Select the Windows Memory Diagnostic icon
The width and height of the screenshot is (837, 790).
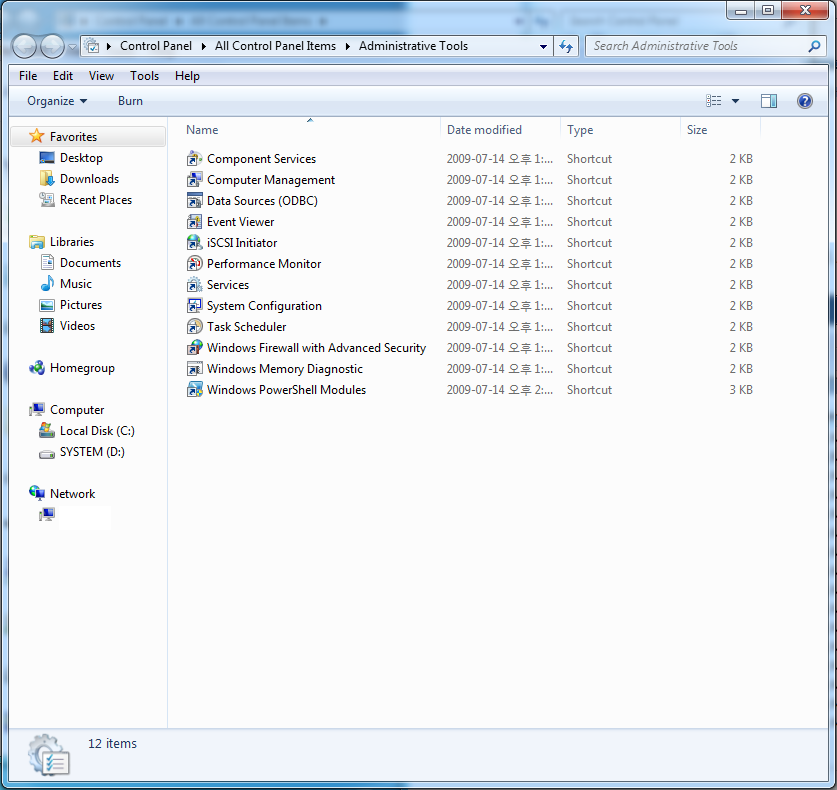click(194, 368)
